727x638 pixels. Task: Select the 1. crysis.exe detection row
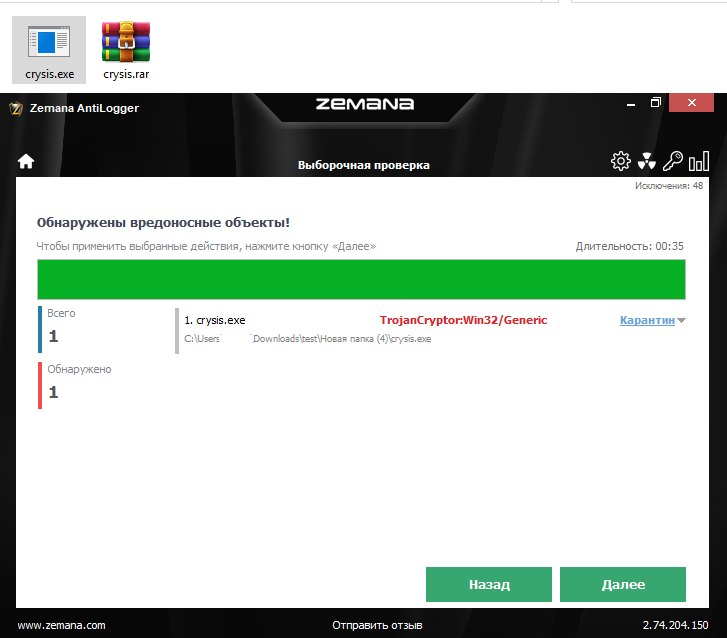(430, 329)
